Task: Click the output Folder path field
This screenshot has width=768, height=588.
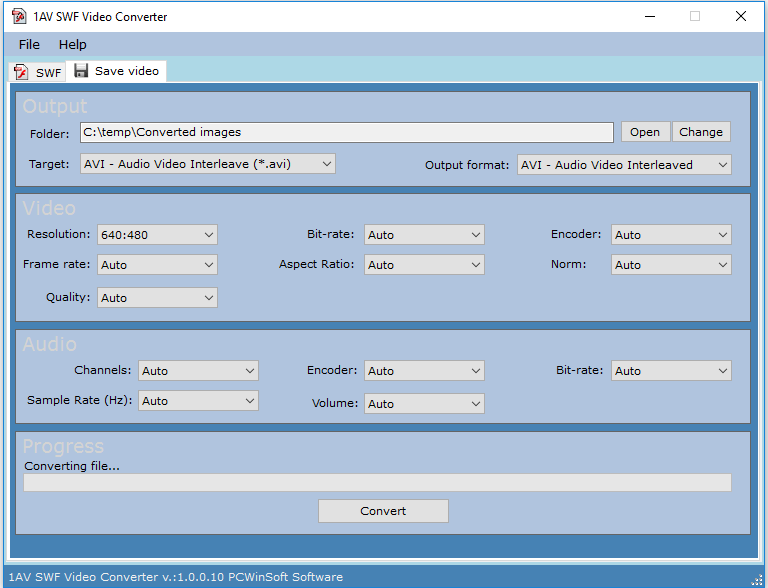Action: point(347,132)
